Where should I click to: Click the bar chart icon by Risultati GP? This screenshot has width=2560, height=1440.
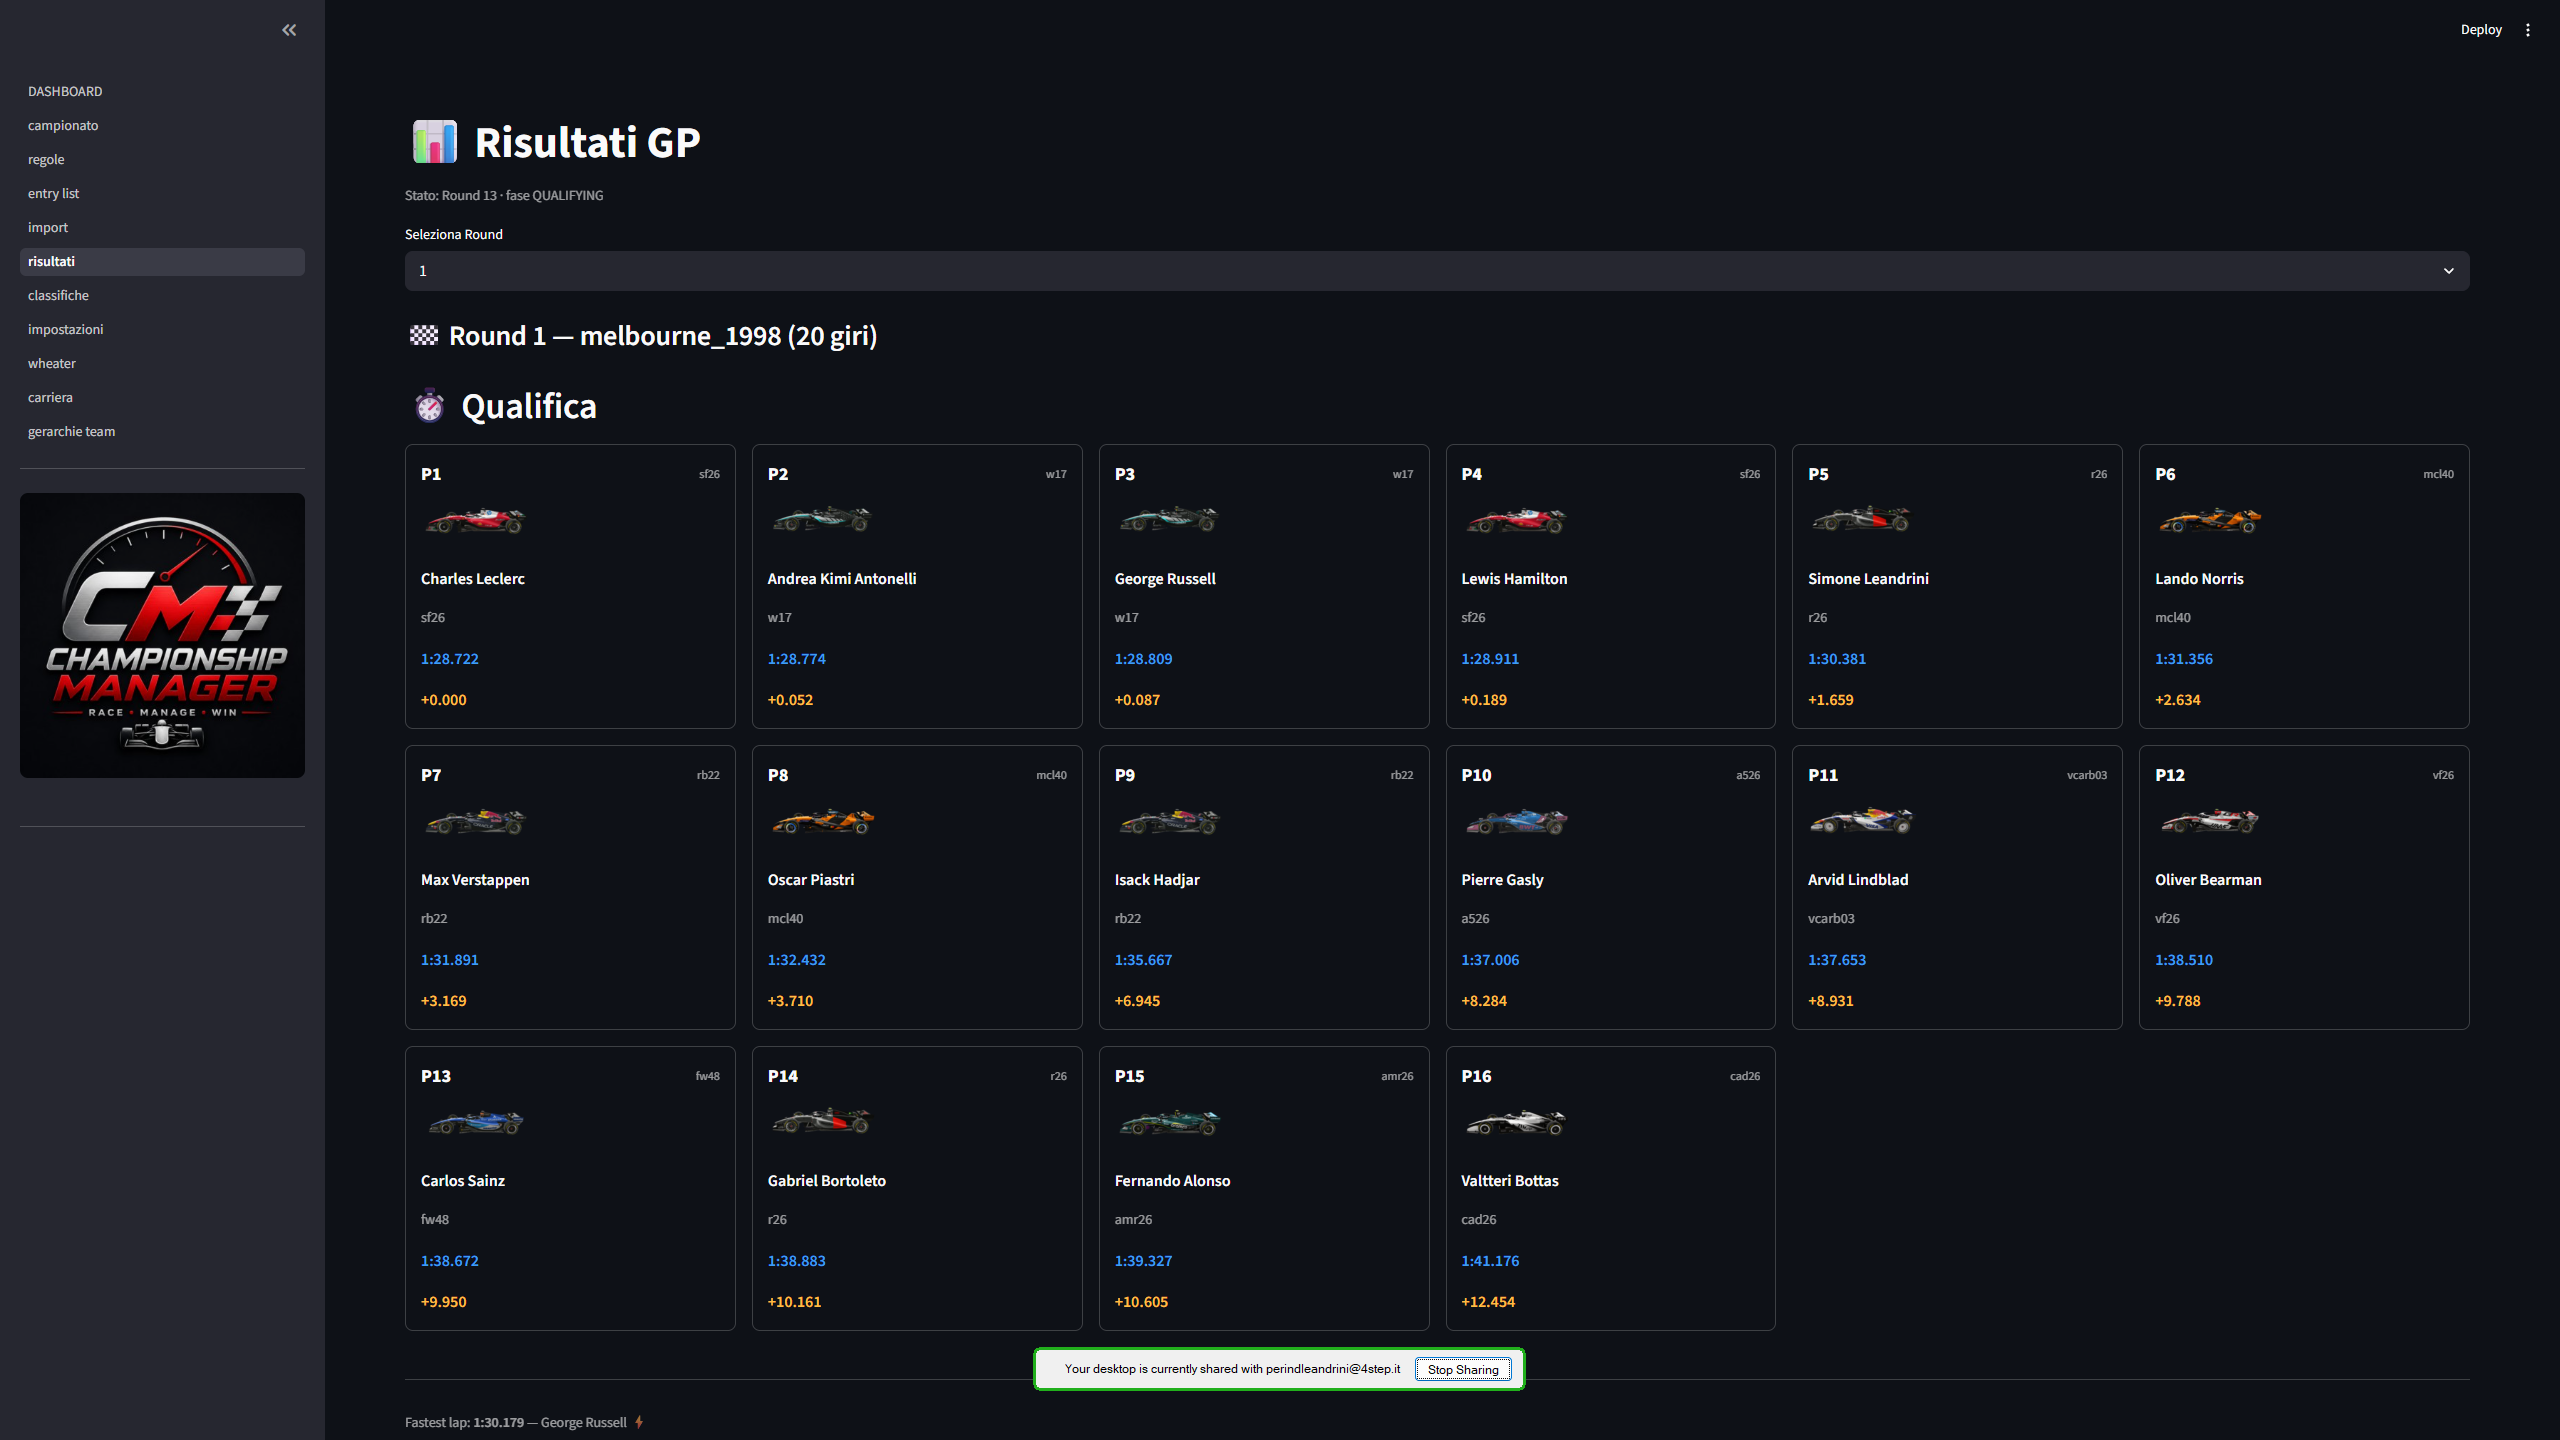pos(435,142)
